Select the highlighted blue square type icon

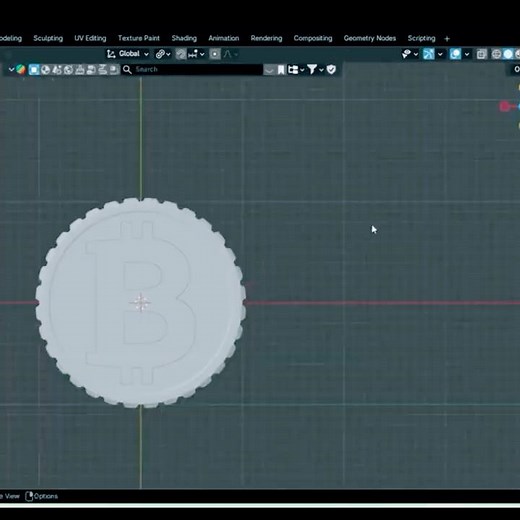click(34, 70)
